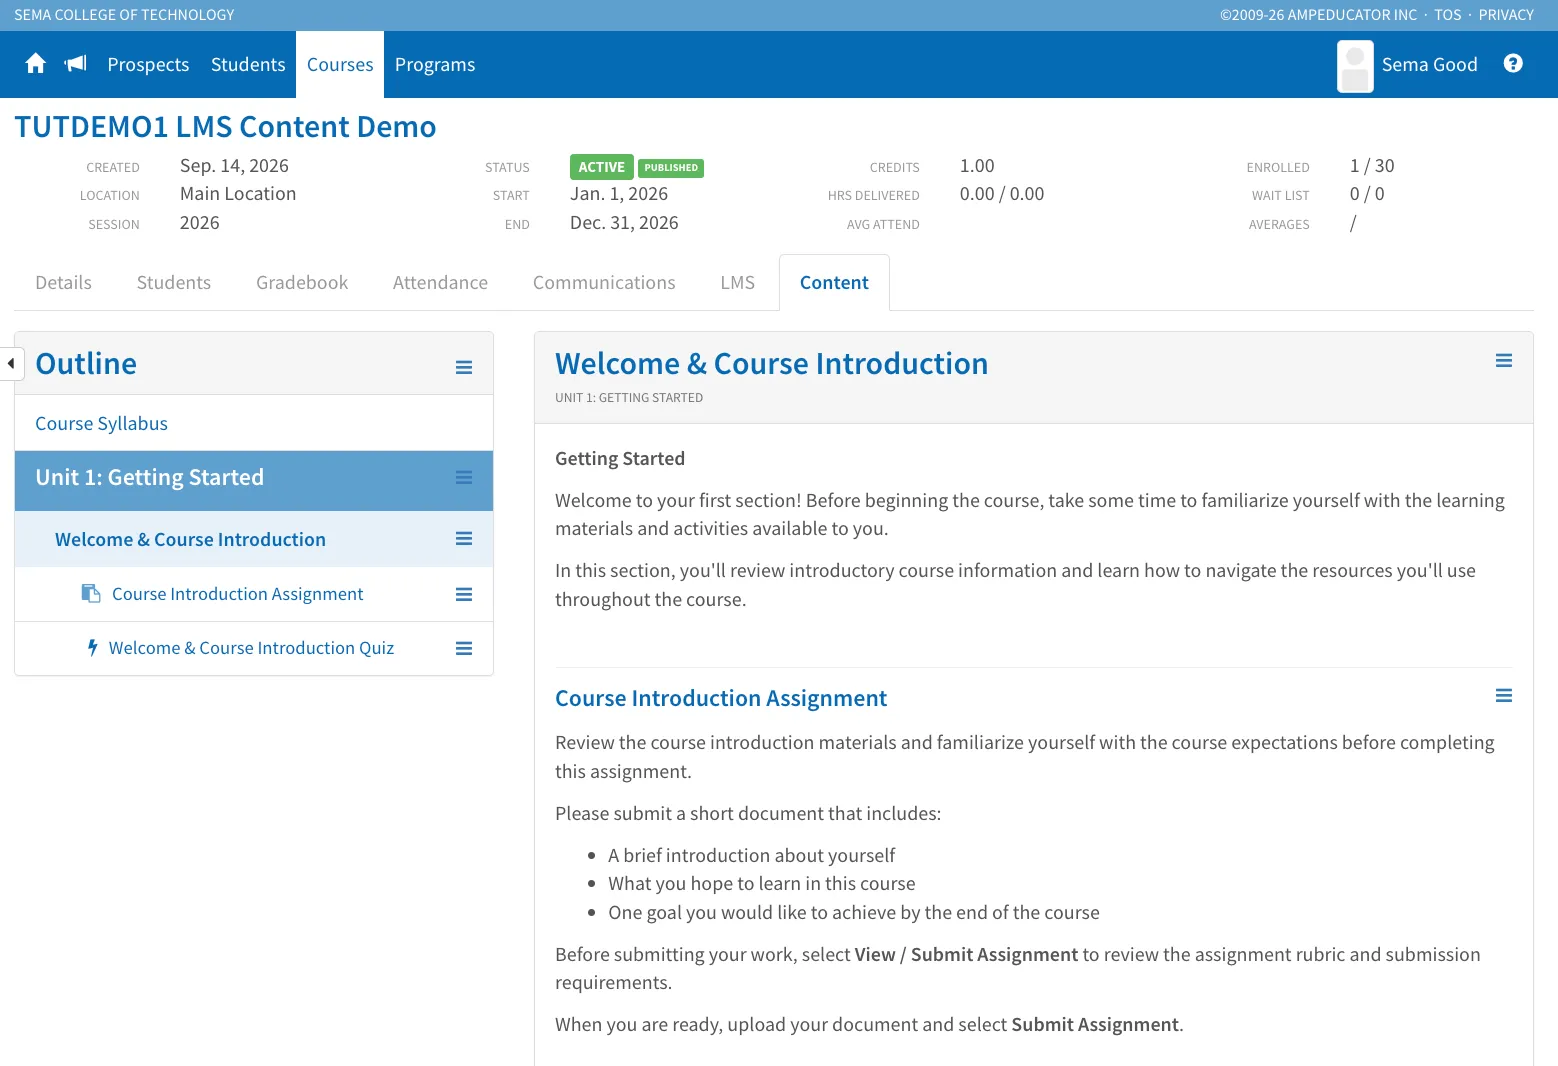Viewport: 1558px width, 1066px height.
Task: Click the PUBLISHED status badge
Action: [671, 168]
